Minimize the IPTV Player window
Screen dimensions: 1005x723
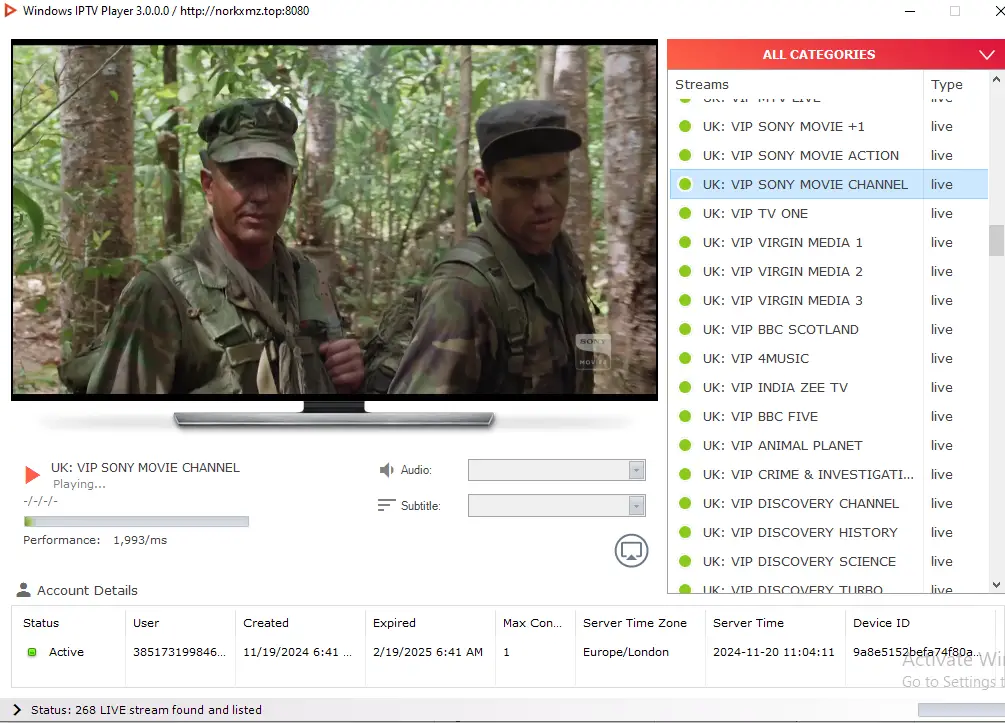[x=909, y=11]
